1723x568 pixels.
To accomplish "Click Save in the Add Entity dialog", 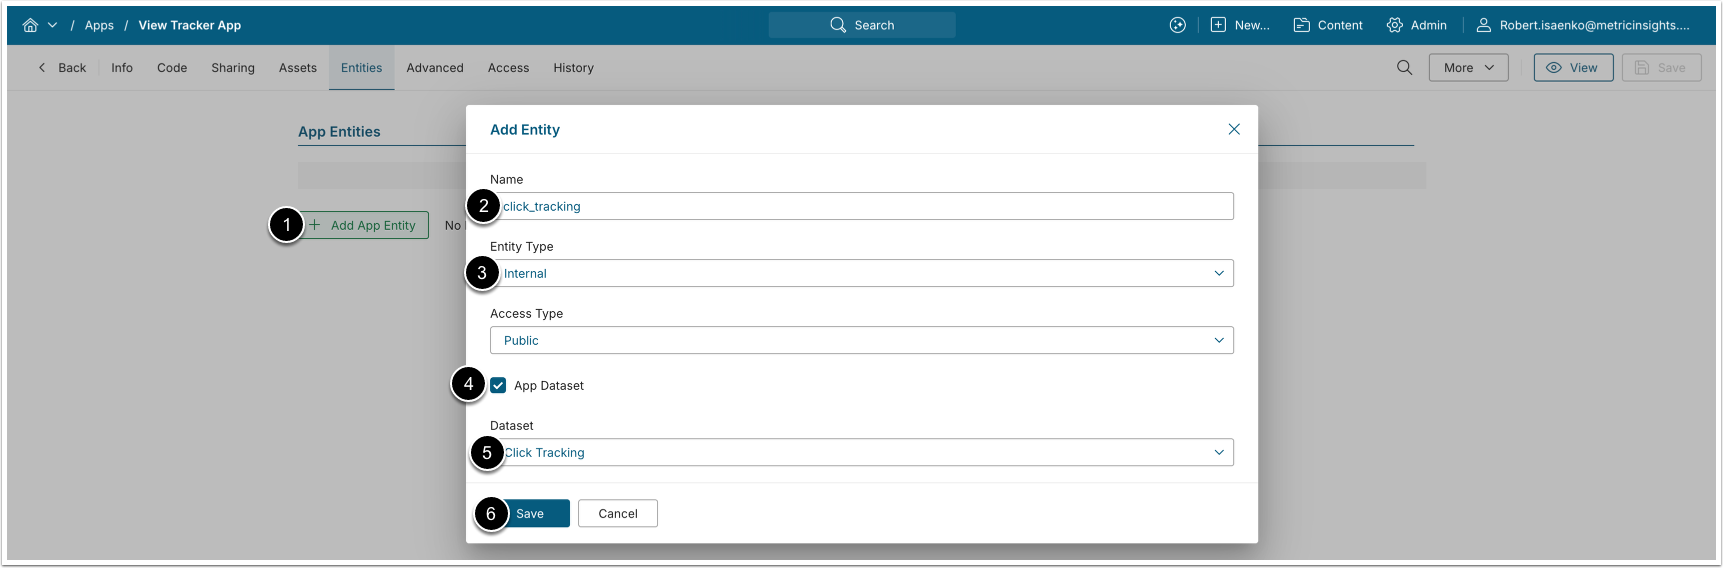I will tap(530, 513).
